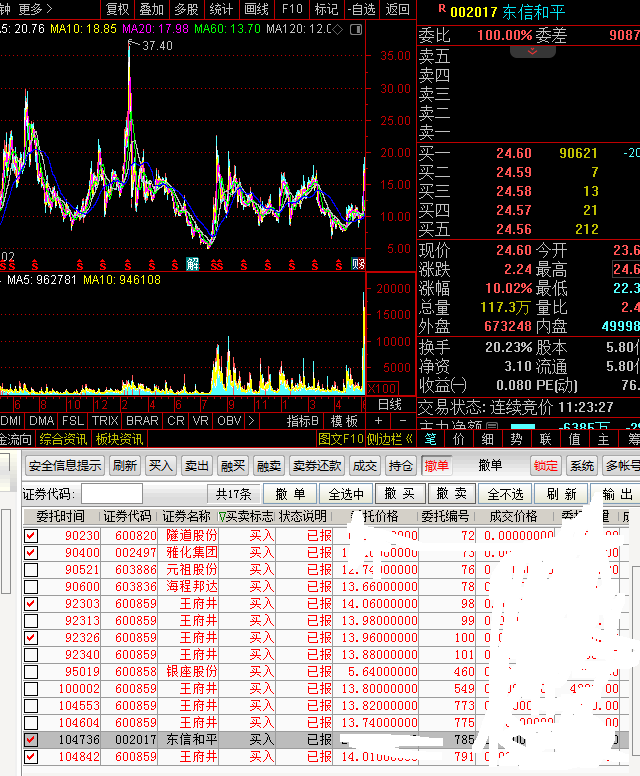Select the BRAR indicator
This screenshot has height=776, width=640.
point(143,421)
